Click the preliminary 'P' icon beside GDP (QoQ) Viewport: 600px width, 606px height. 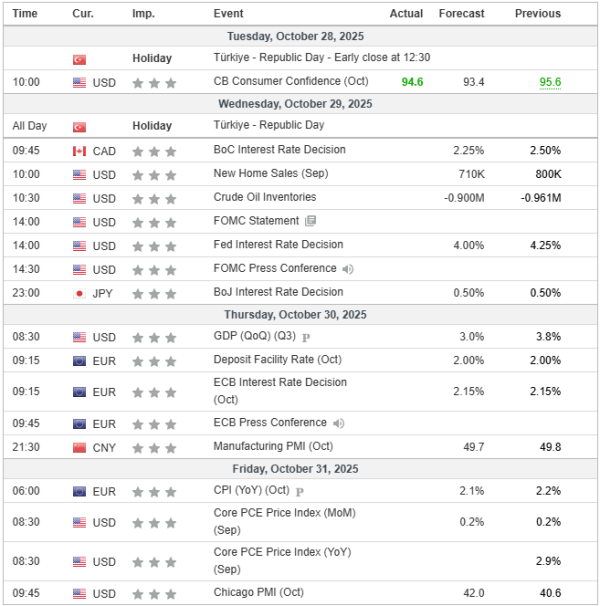coord(306,338)
